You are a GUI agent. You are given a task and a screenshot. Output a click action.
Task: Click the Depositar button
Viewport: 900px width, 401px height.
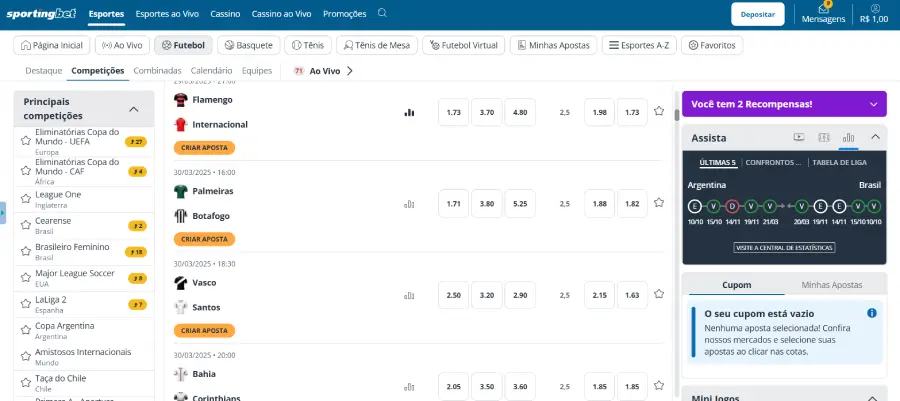click(x=758, y=14)
